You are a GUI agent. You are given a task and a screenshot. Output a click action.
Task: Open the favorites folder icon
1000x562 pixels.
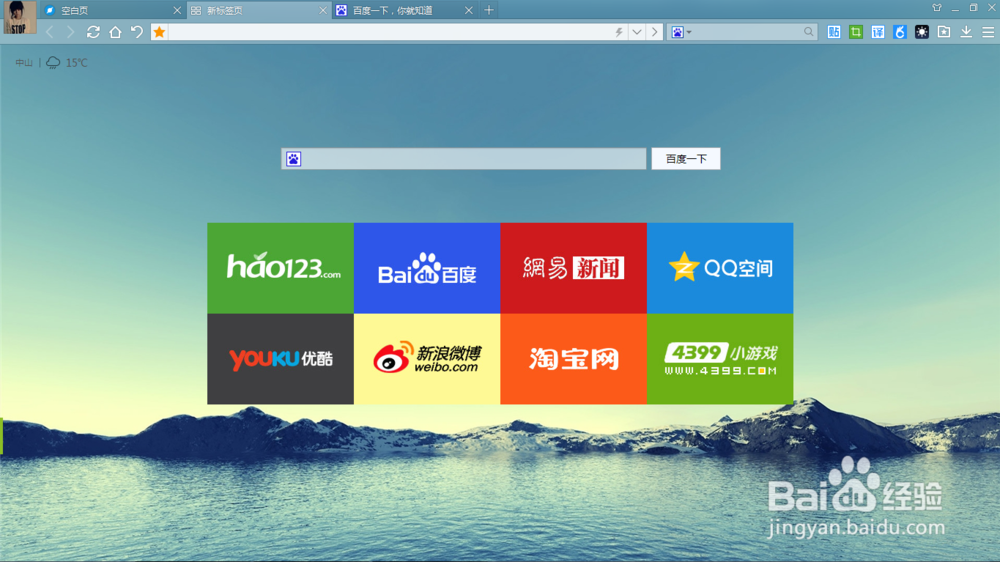pyautogui.click(x=944, y=32)
